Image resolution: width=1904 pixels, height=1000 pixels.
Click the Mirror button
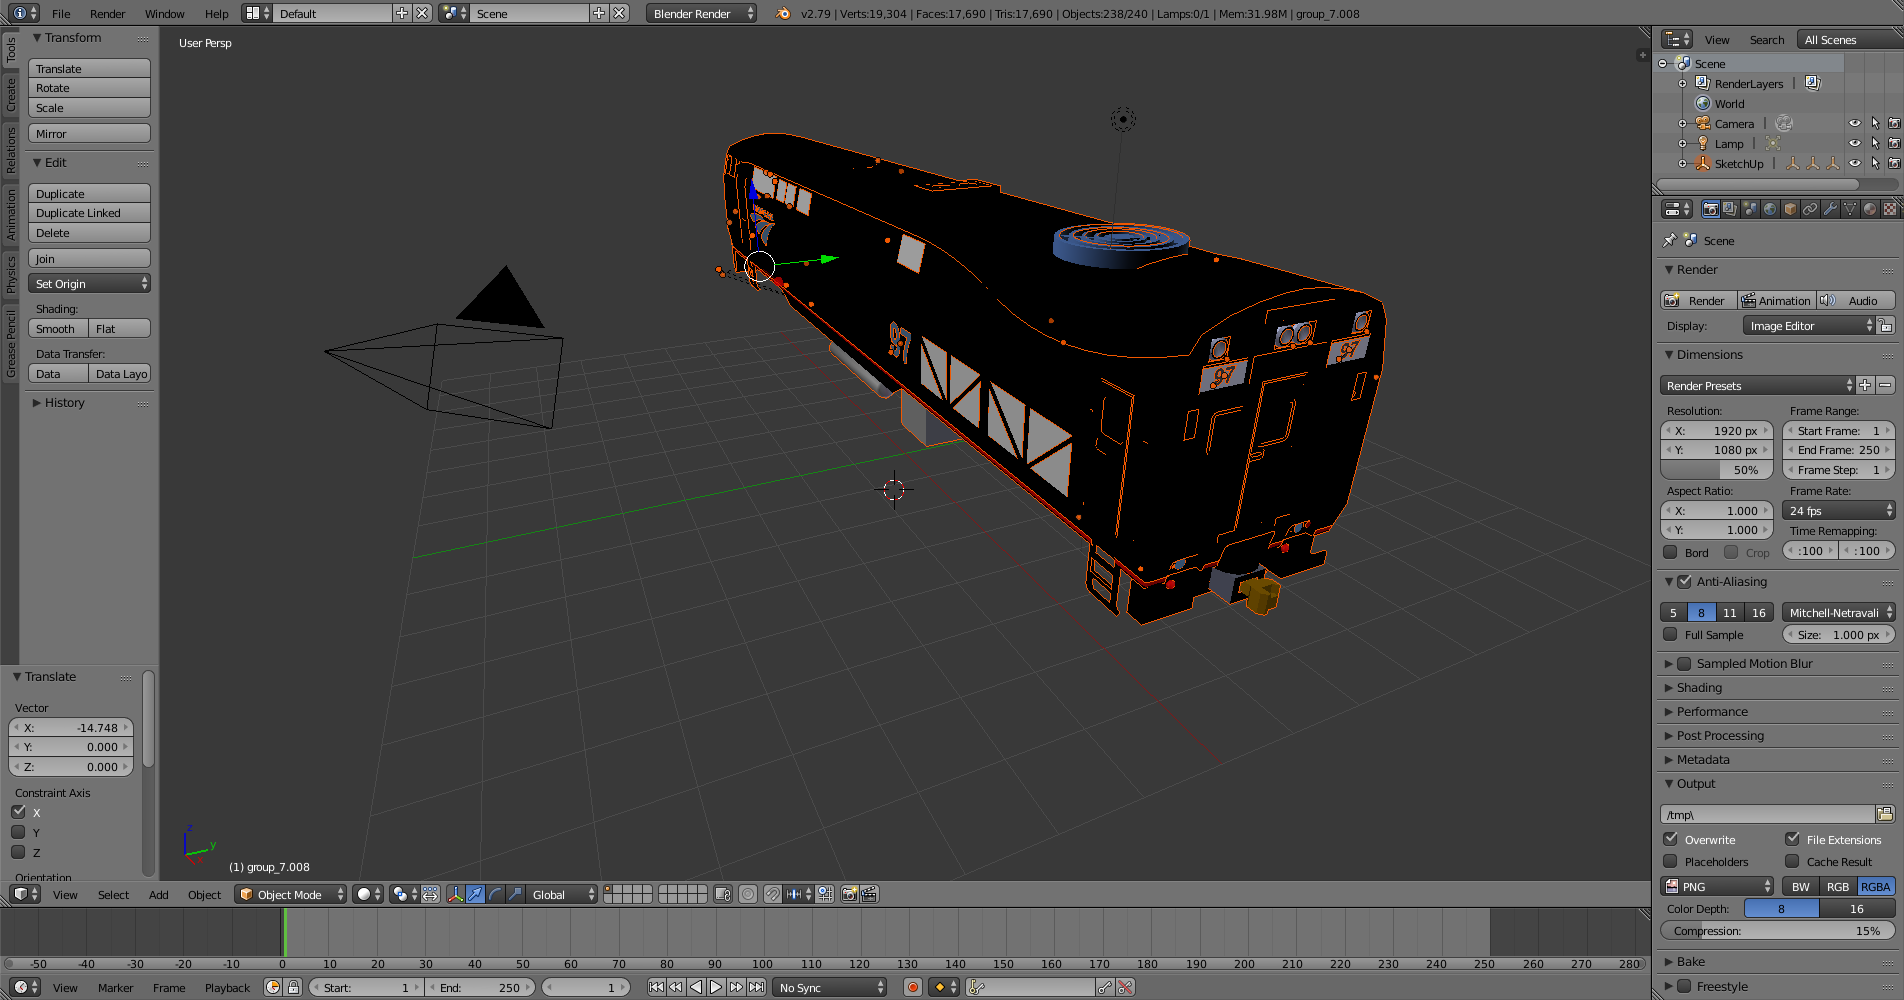[x=89, y=134]
